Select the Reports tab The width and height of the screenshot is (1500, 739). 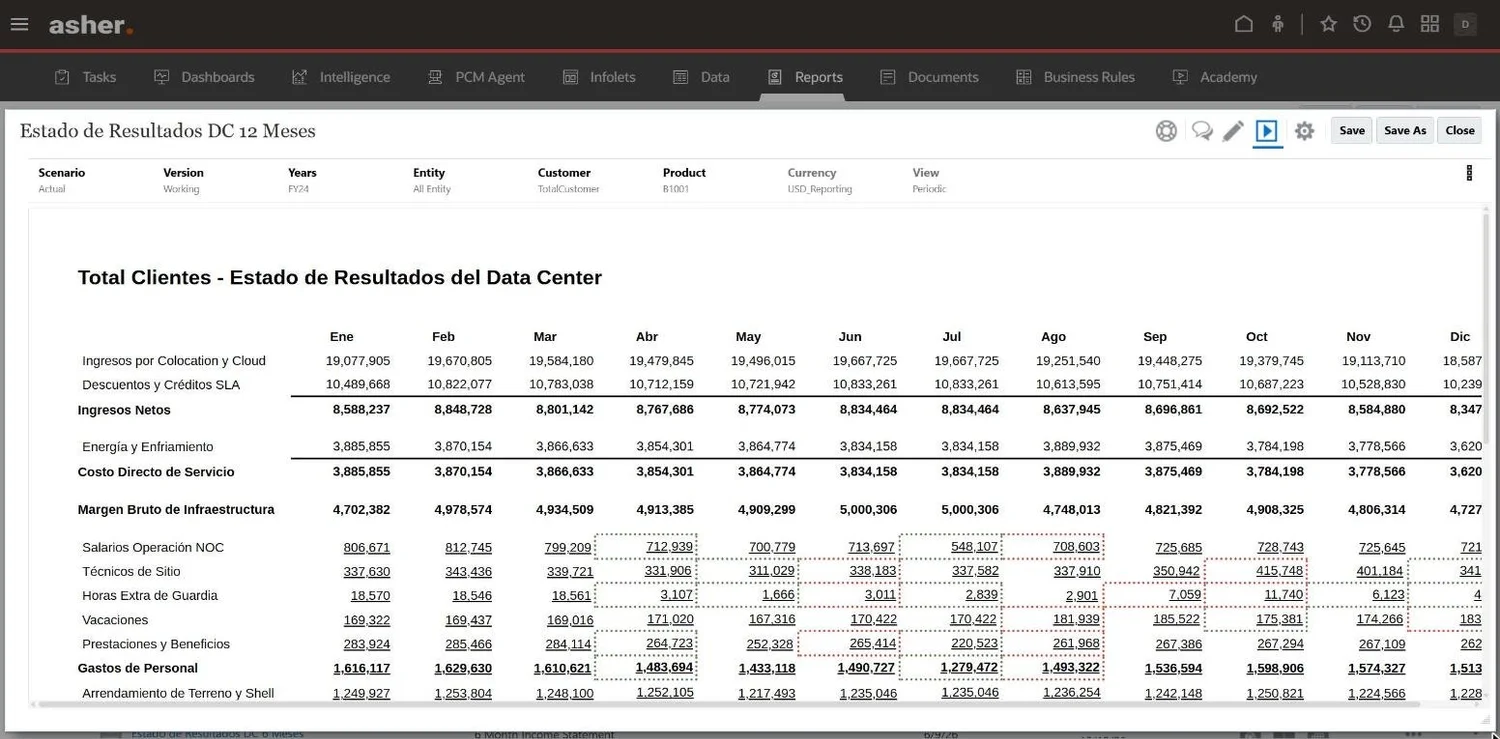pyautogui.click(x=805, y=77)
